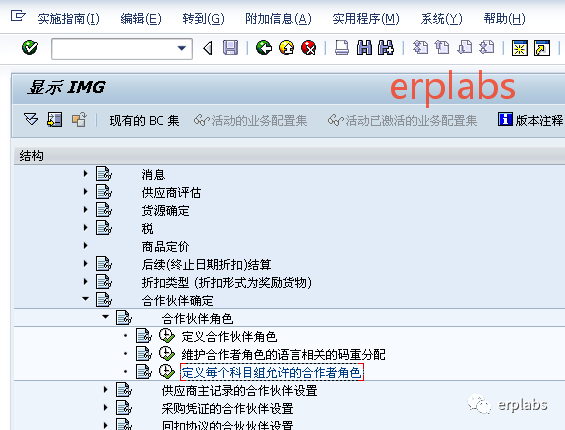
Task: Open documentation icon for 合作伙伴角色
Action: click(124, 318)
